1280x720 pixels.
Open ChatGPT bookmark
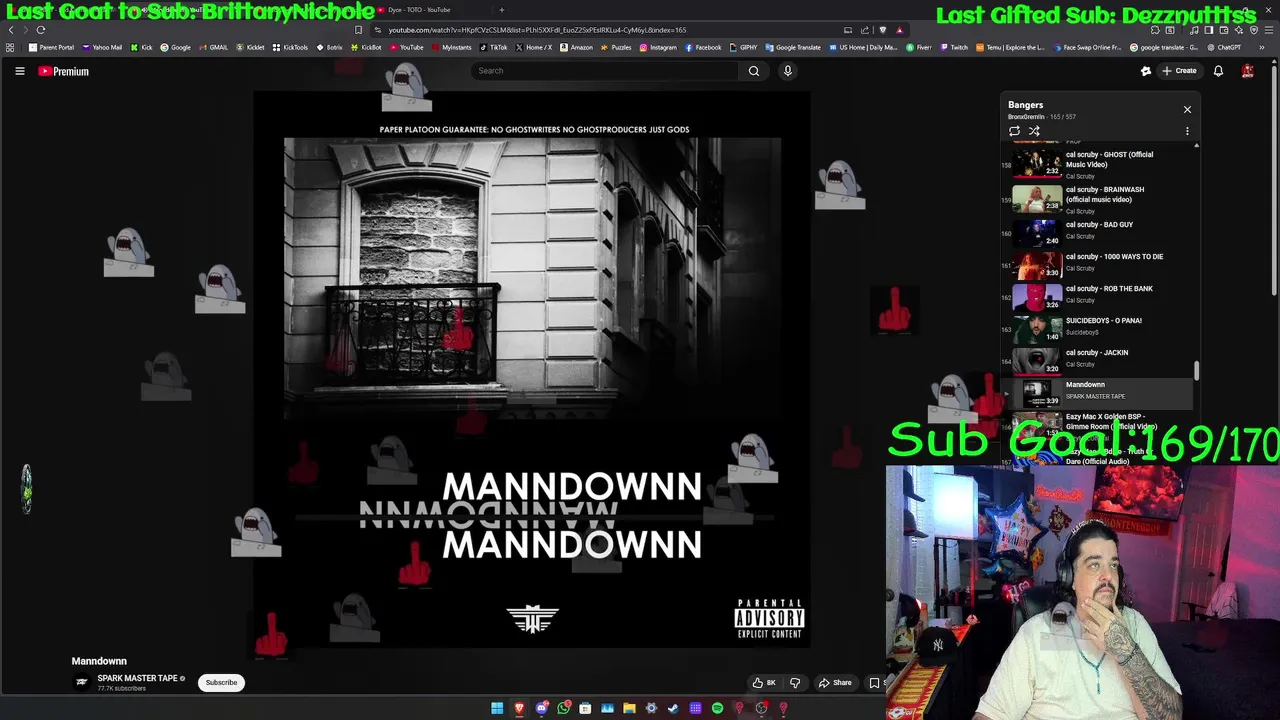point(1223,47)
